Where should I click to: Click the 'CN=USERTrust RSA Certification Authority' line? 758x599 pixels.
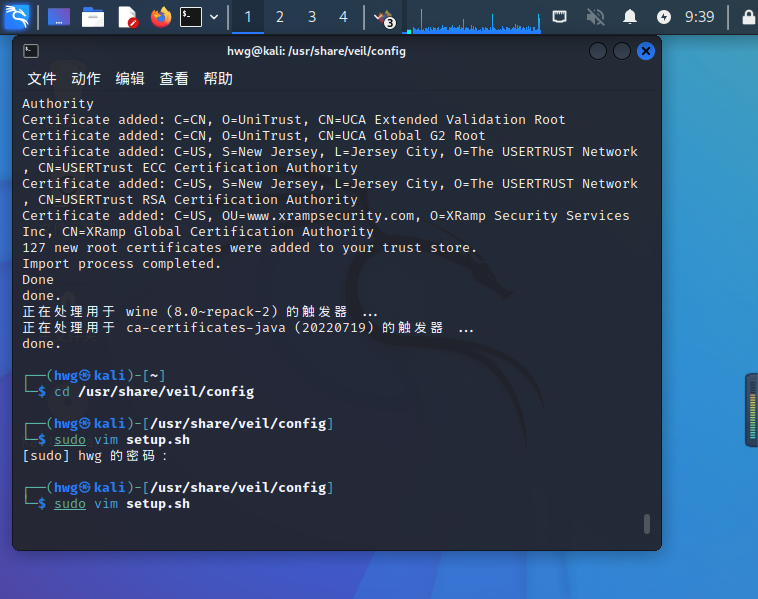click(x=190, y=200)
